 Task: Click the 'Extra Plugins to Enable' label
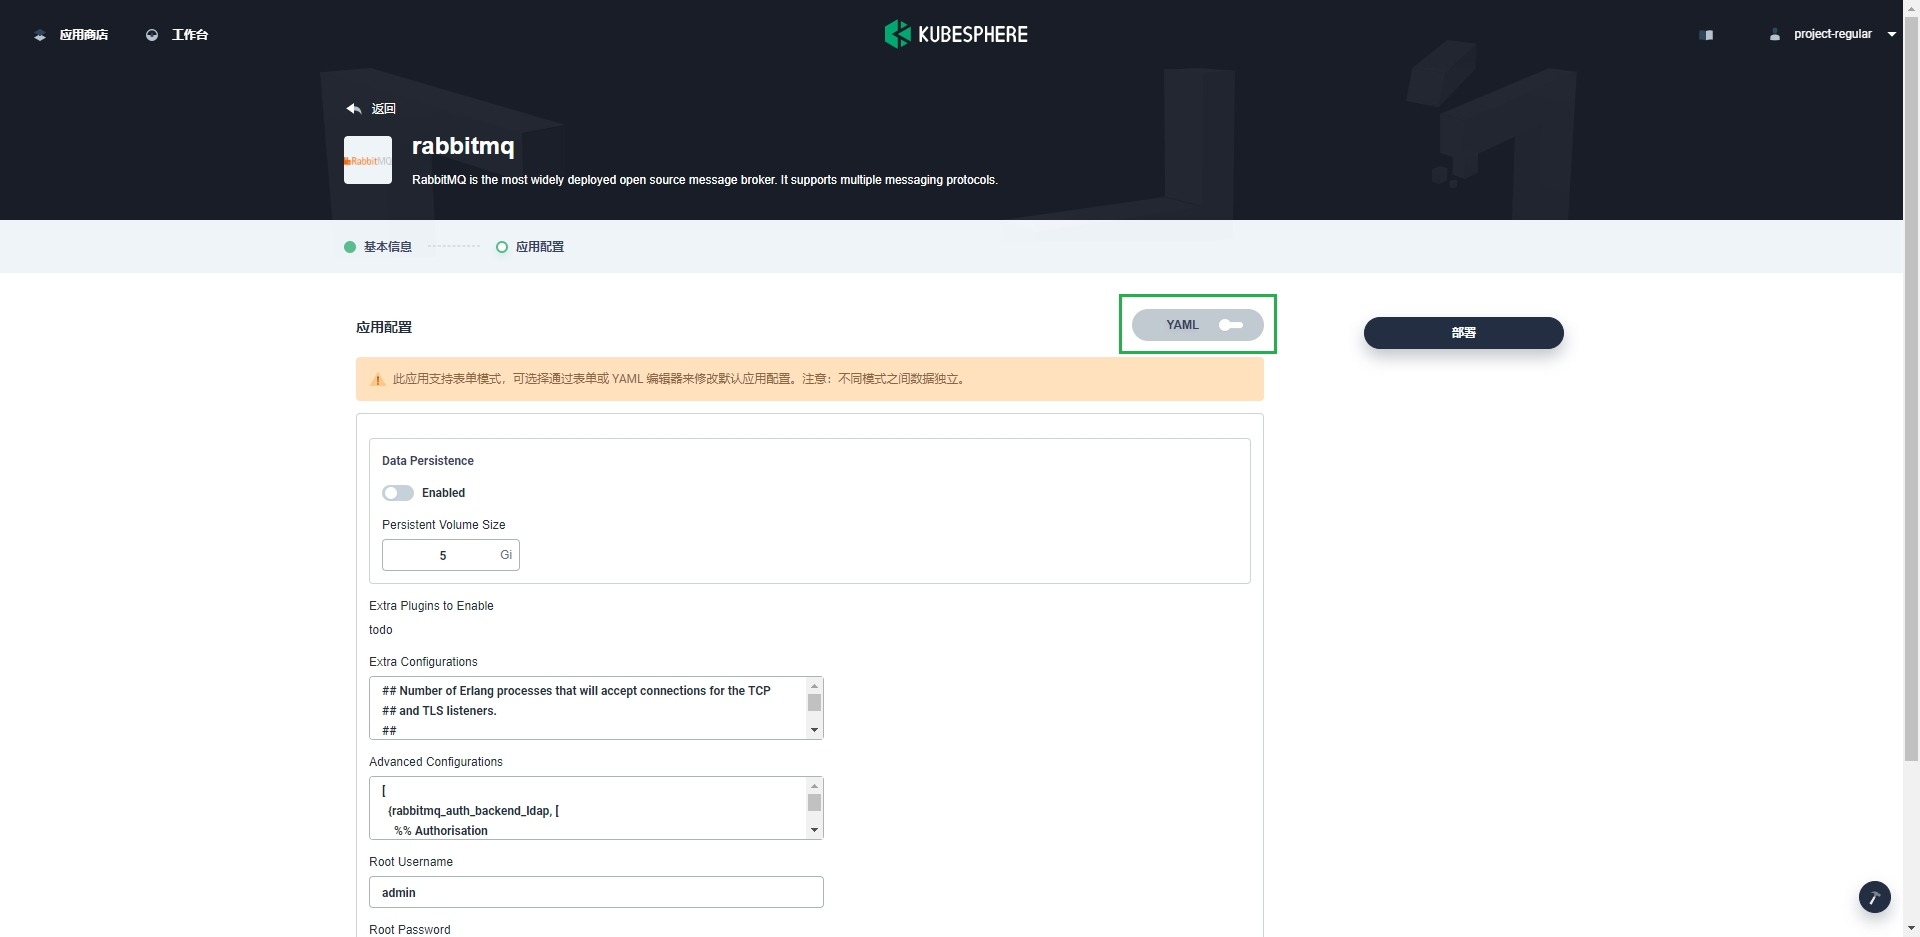coord(431,606)
